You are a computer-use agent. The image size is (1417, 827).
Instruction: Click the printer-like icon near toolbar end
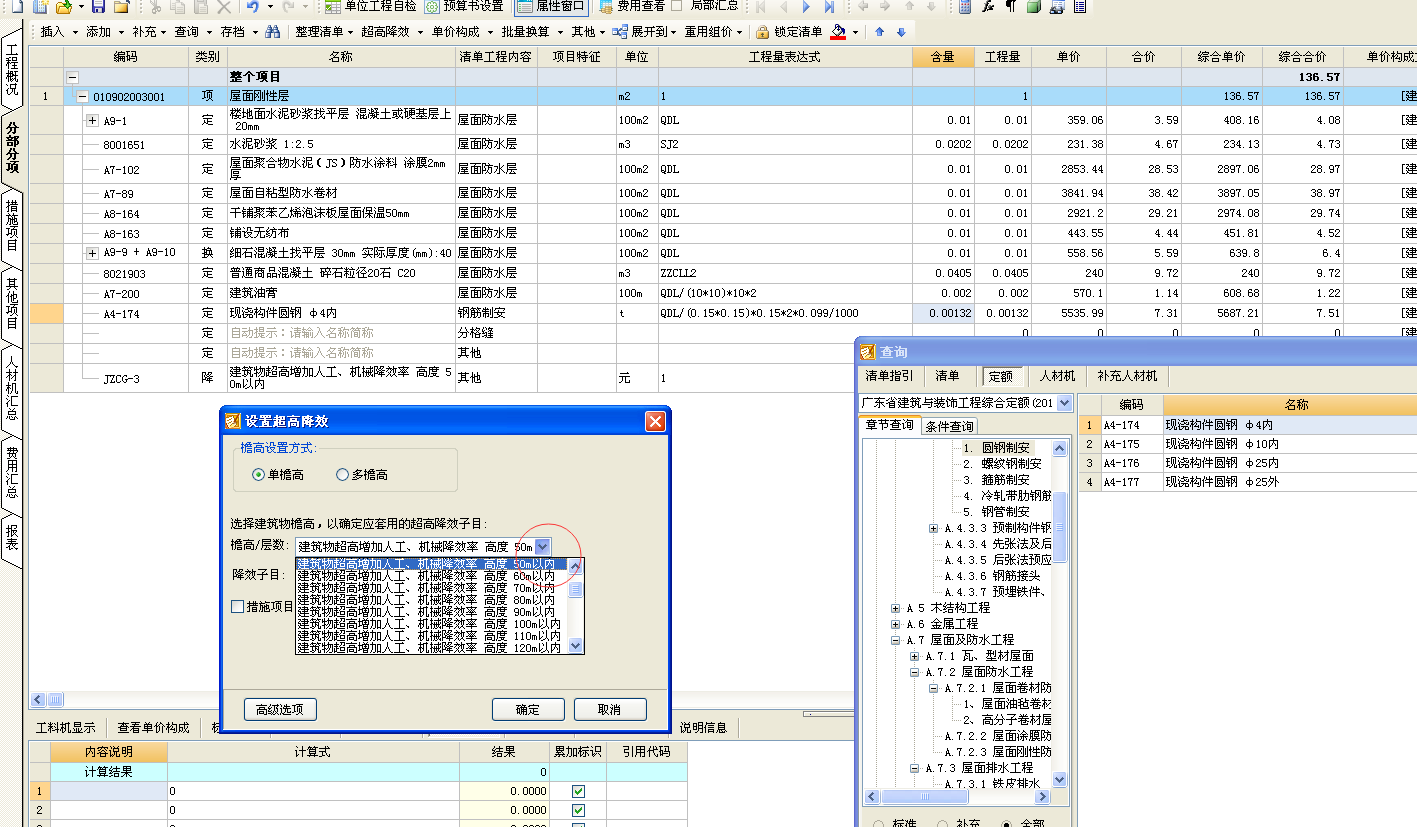tap(1056, 7)
